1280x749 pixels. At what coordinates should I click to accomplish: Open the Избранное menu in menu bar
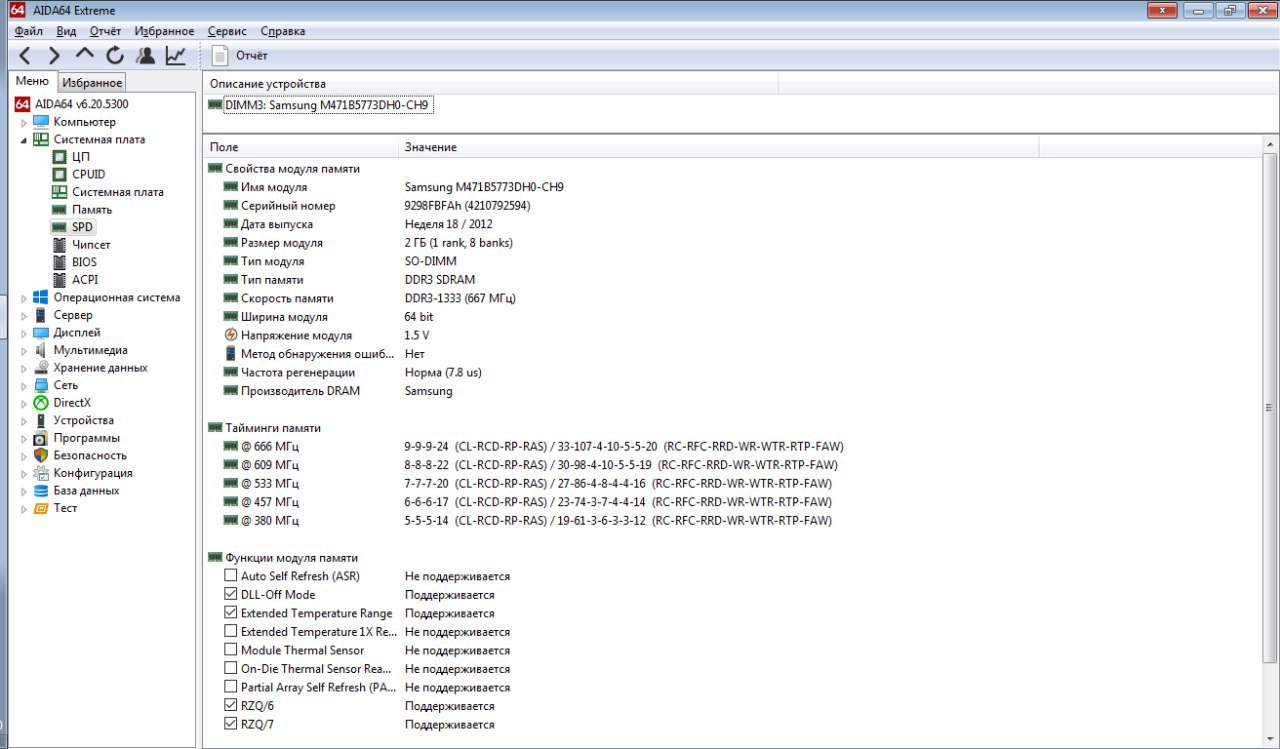pyautogui.click(x=164, y=31)
